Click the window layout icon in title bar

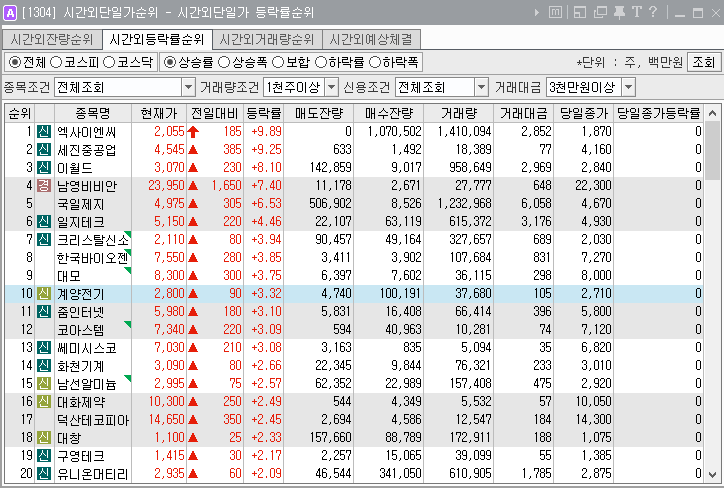(579, 12)
